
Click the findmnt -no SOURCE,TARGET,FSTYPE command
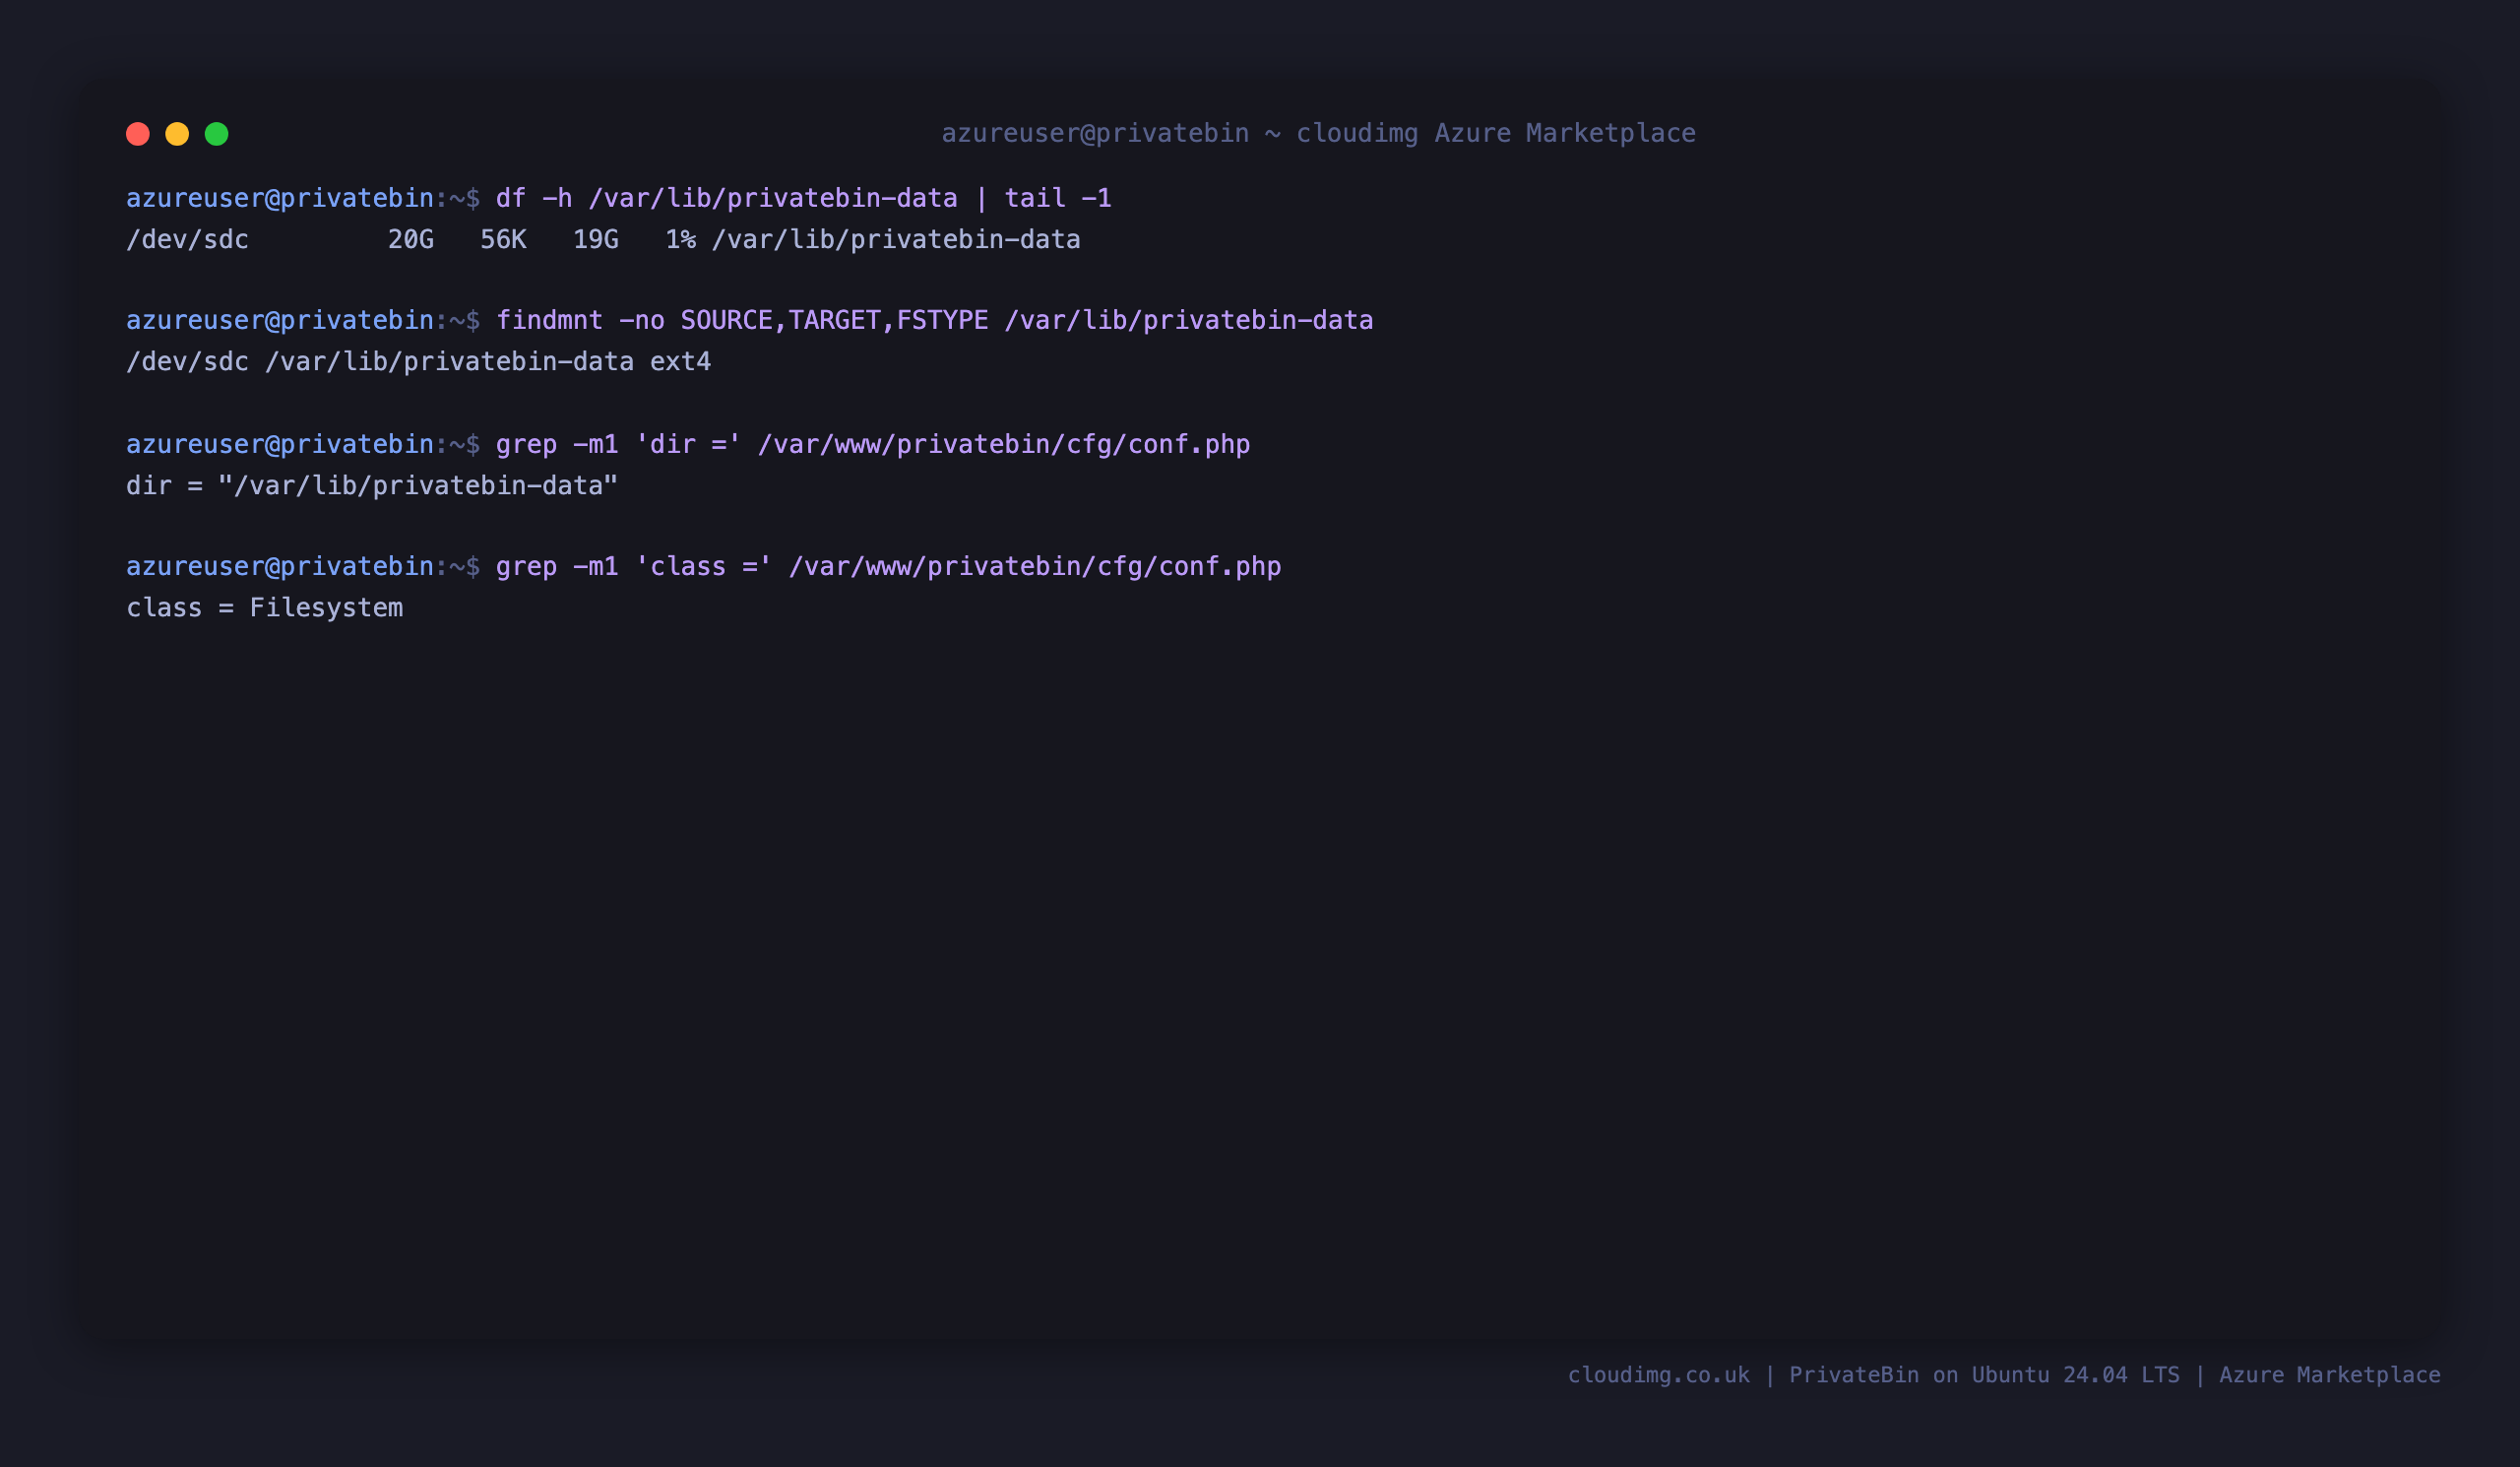[x=934, y=320]
